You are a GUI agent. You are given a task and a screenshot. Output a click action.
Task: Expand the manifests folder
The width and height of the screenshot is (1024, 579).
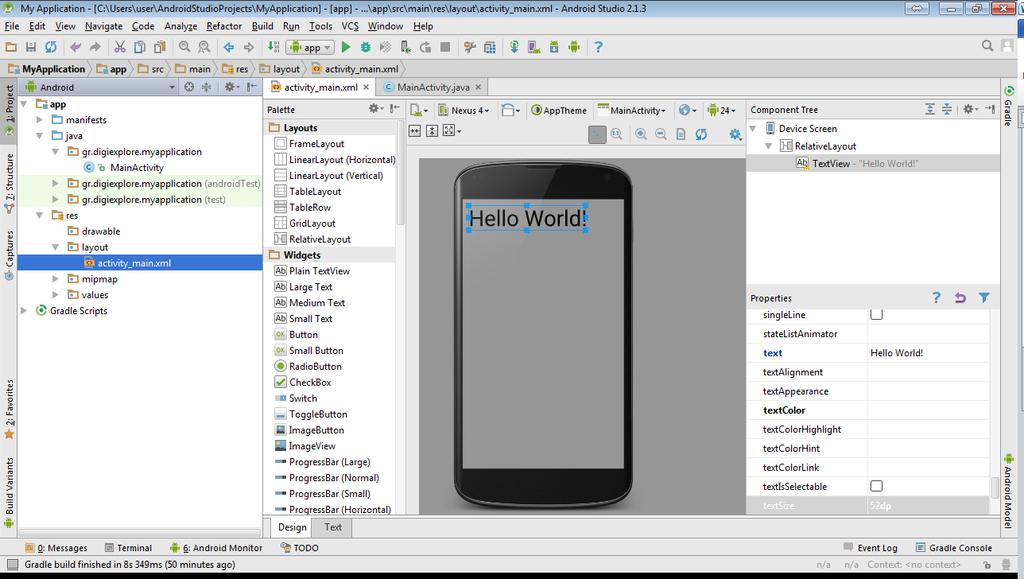(40, 120)
